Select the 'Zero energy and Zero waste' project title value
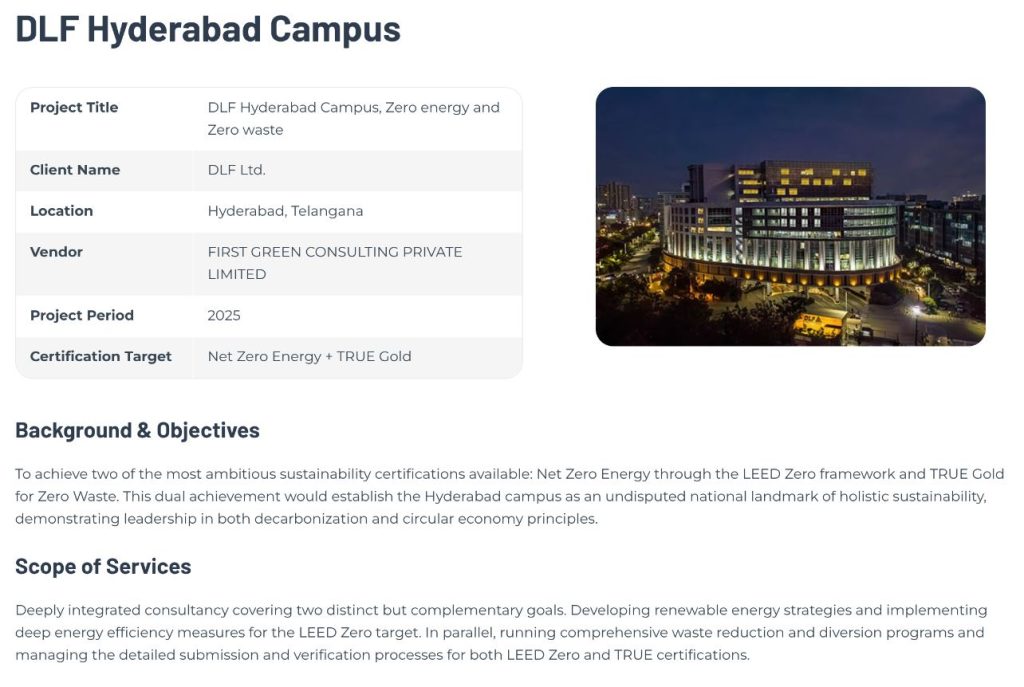The width and height of the screenshot is (1024, 687). [x=353, y=118]
